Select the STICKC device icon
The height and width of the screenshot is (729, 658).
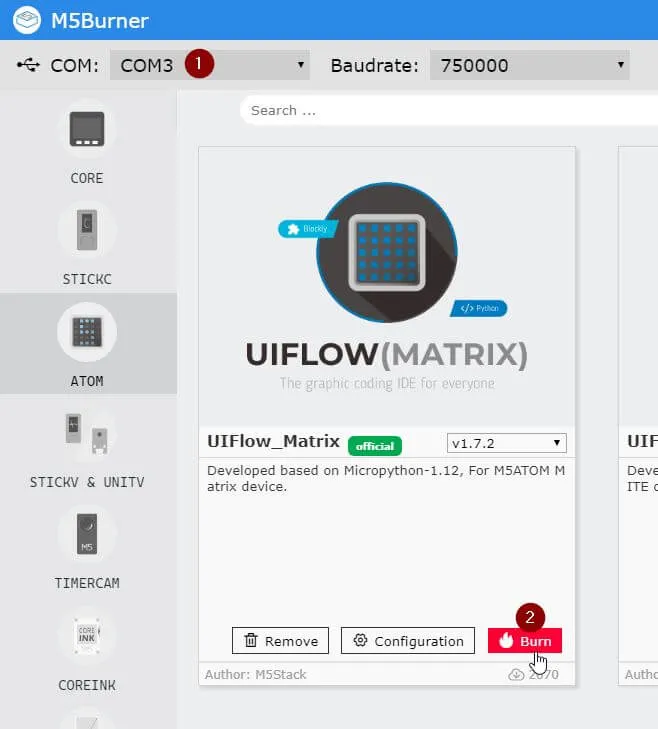pyautogui.click(x=87, y=231)
